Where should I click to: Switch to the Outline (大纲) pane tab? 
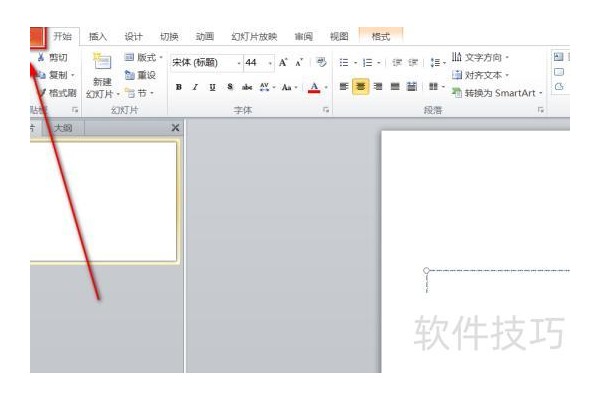tap(63, 128)
